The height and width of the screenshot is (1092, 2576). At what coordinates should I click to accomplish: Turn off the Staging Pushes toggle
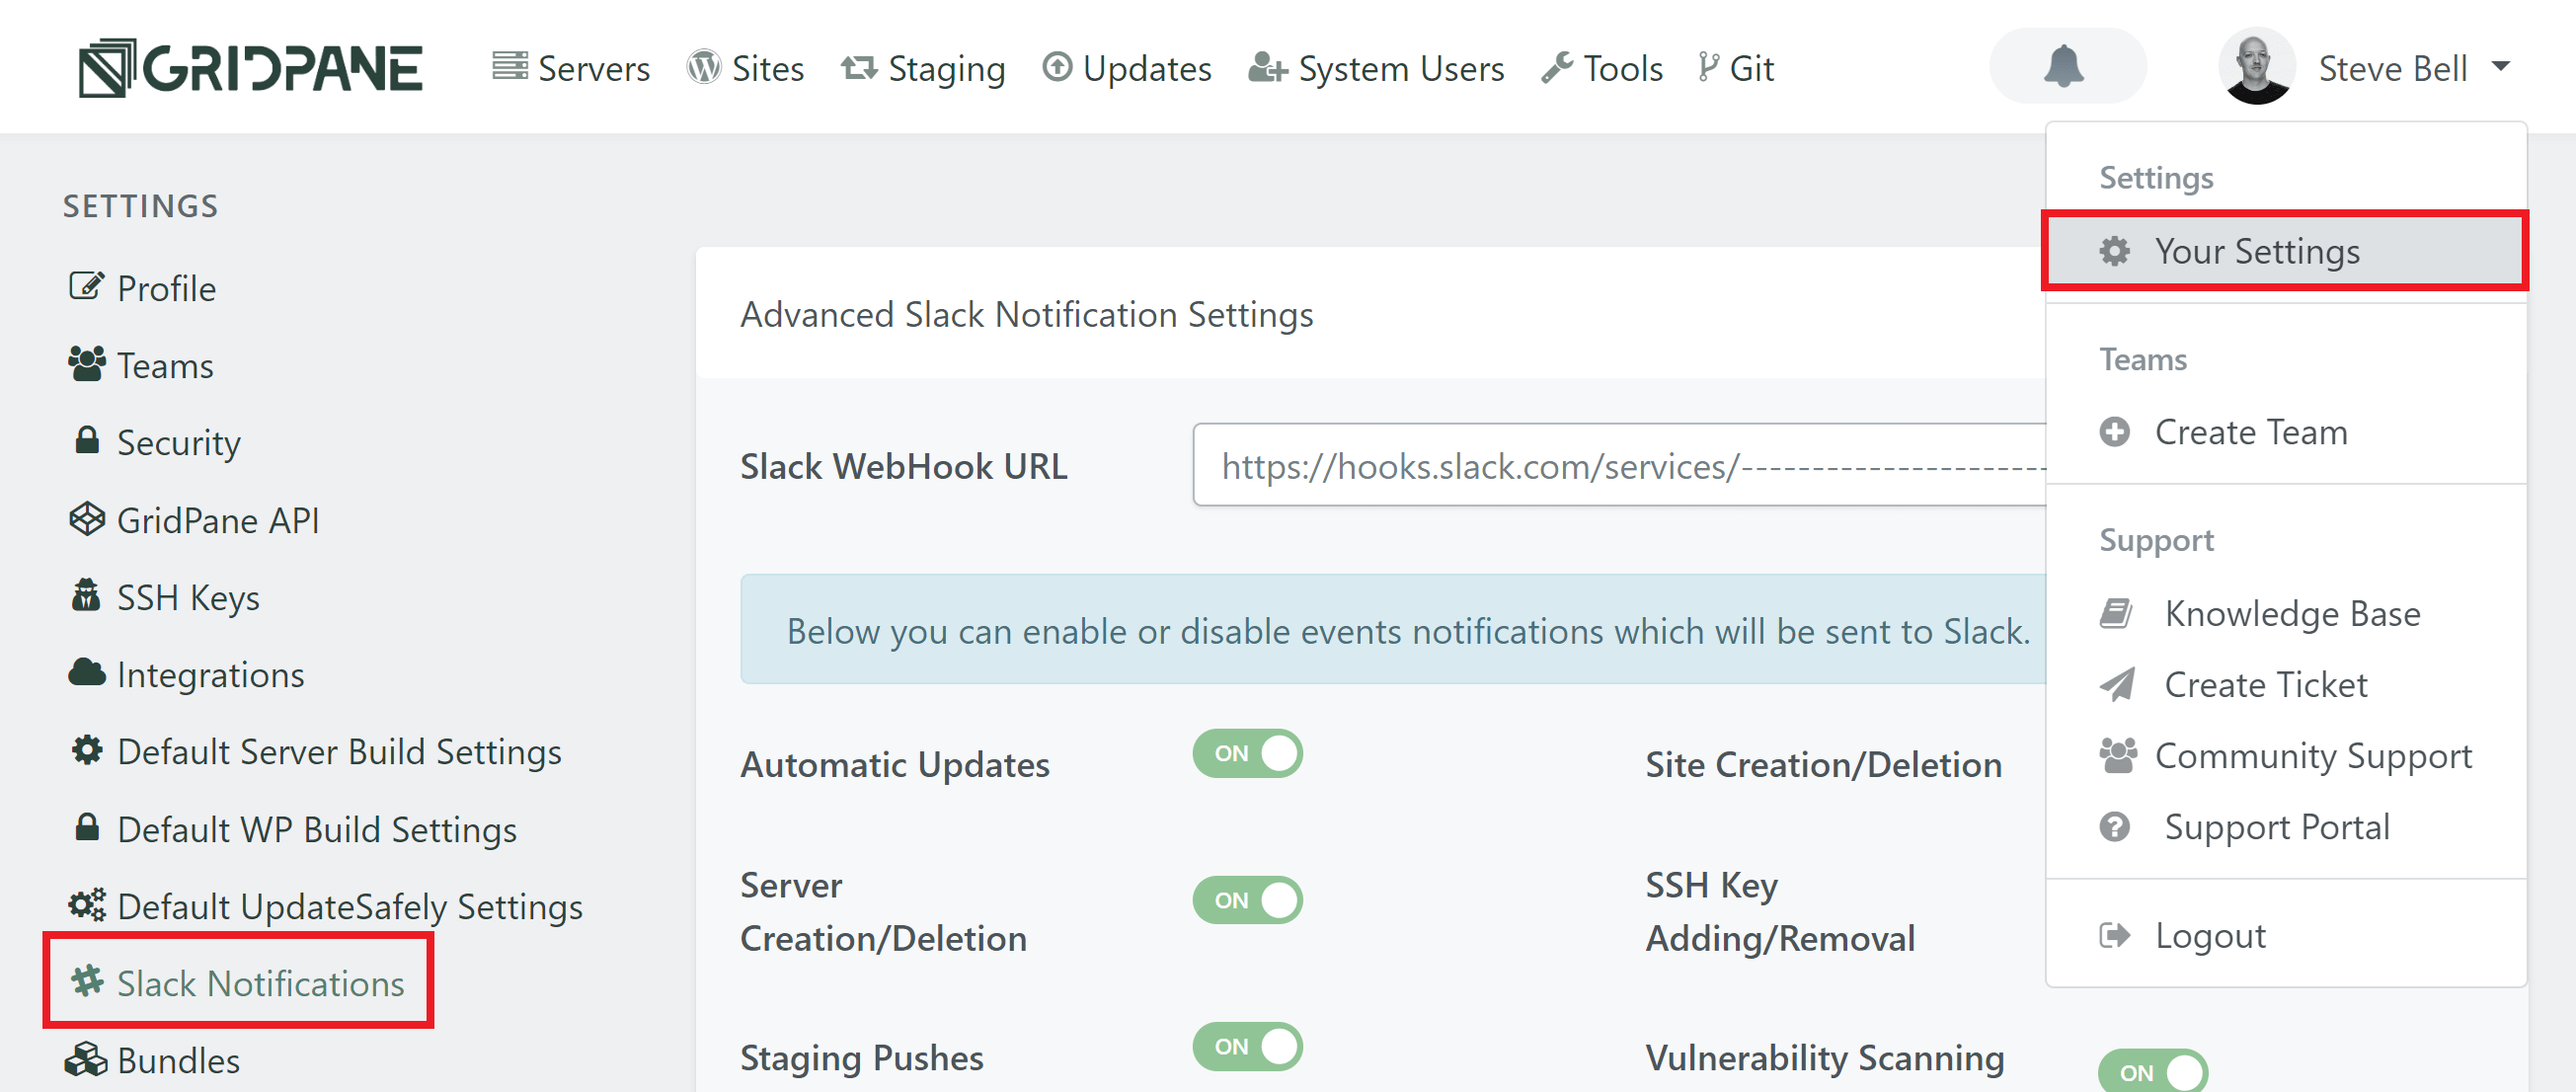click(1247, 1046)
